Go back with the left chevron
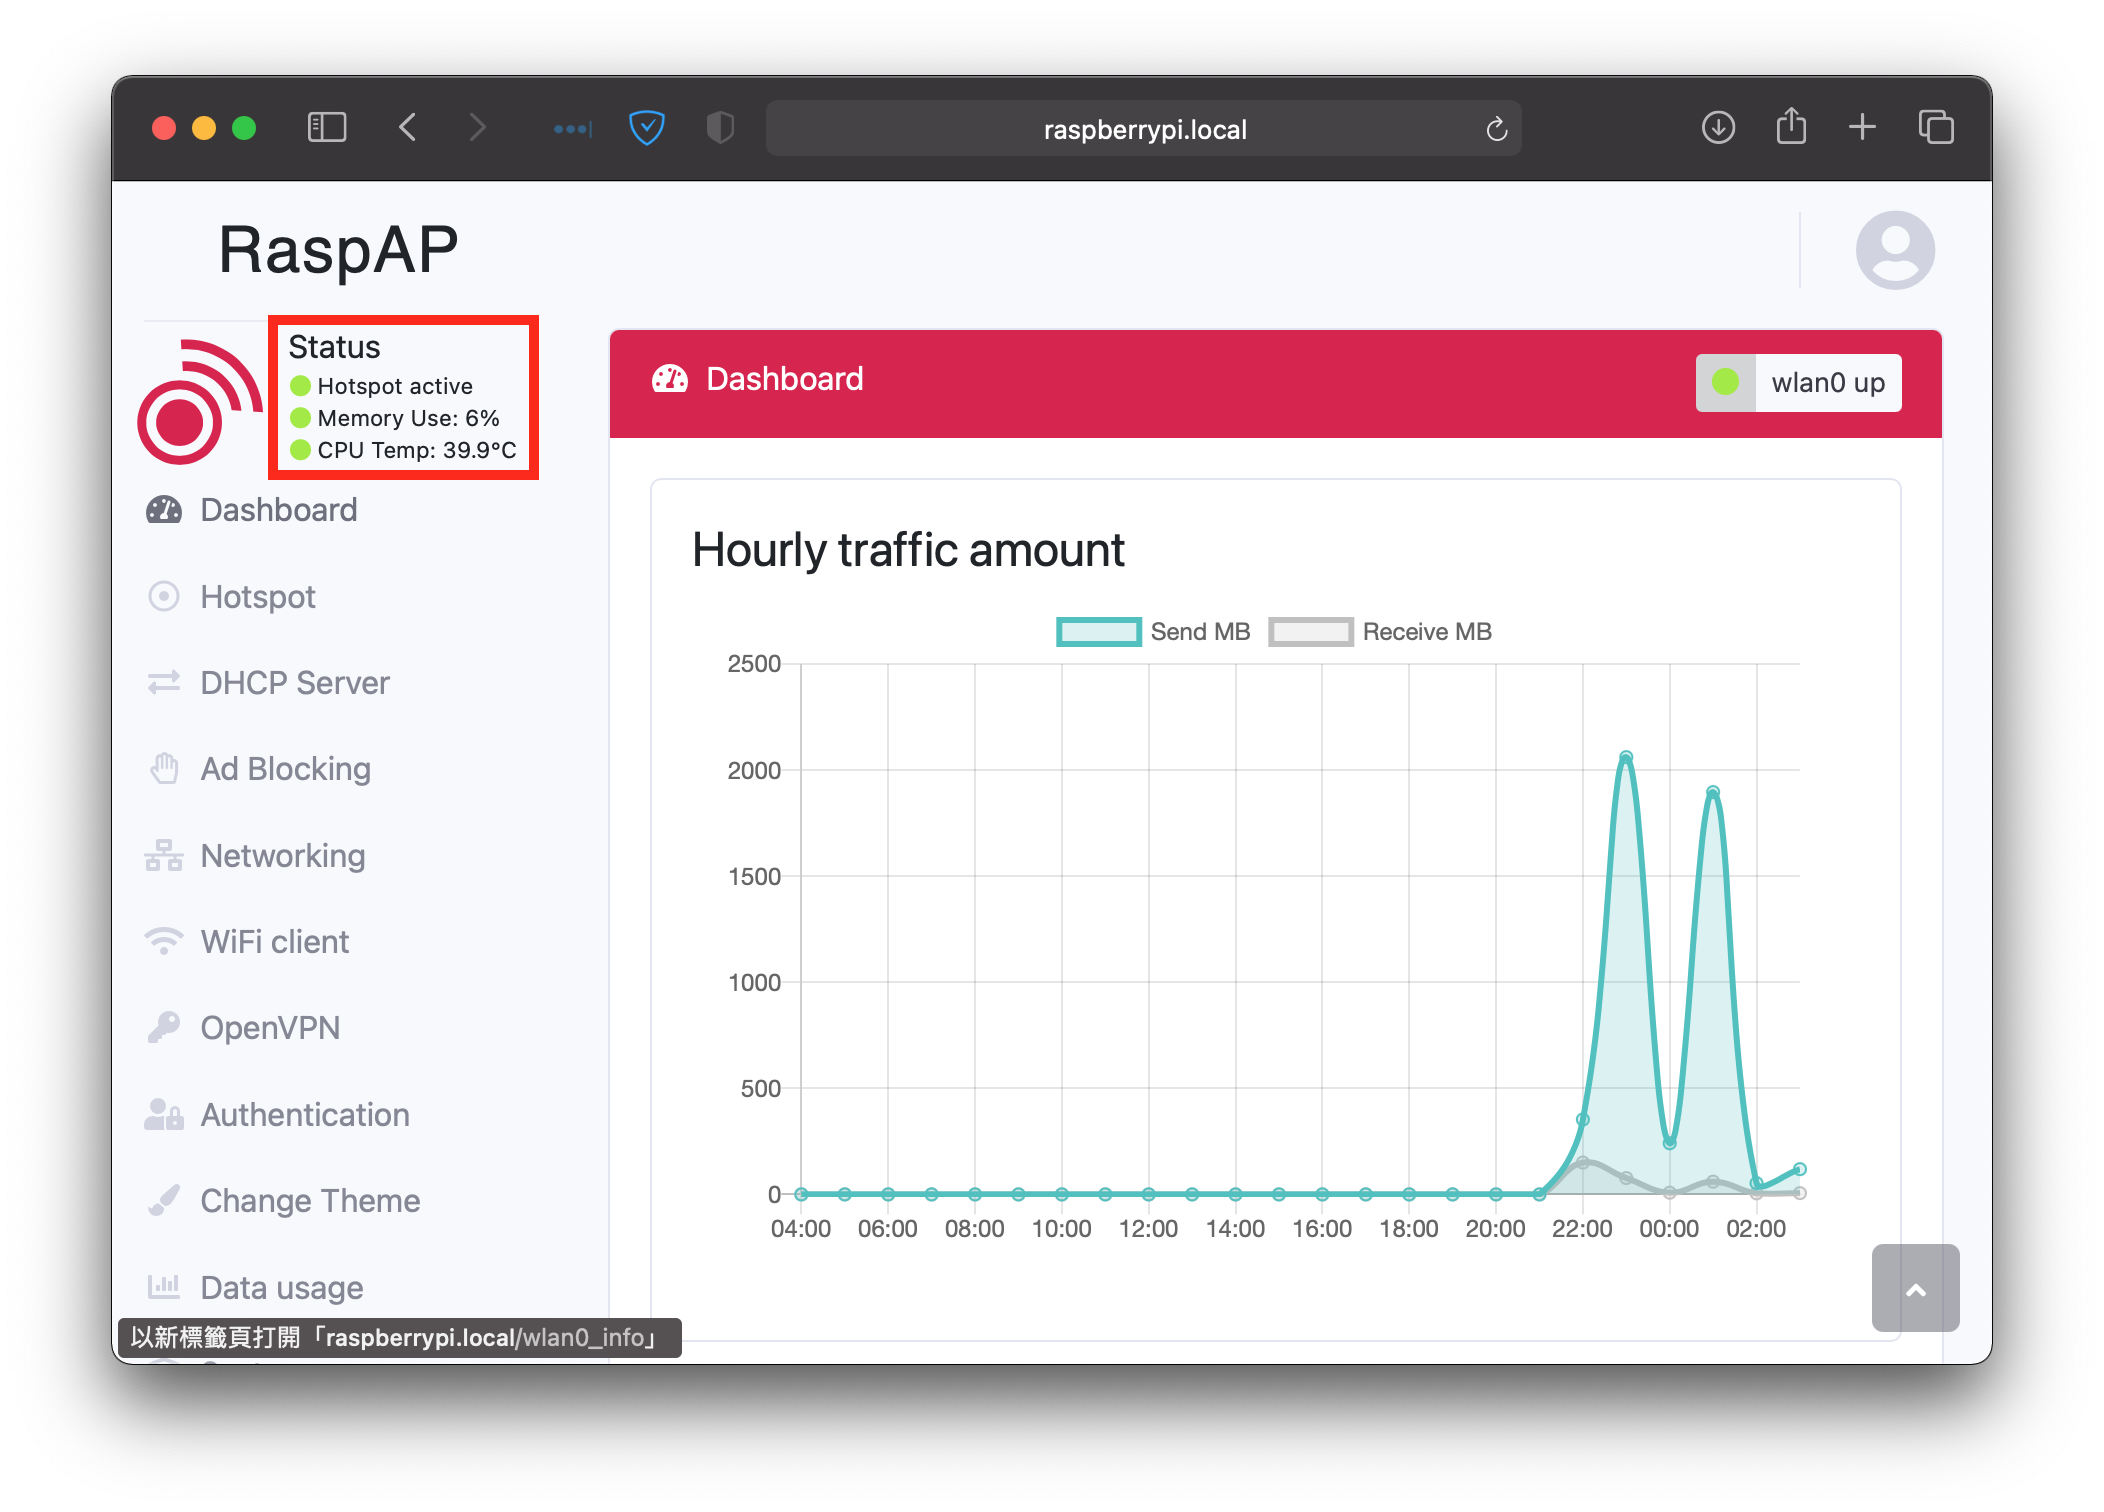 point(407,128)
